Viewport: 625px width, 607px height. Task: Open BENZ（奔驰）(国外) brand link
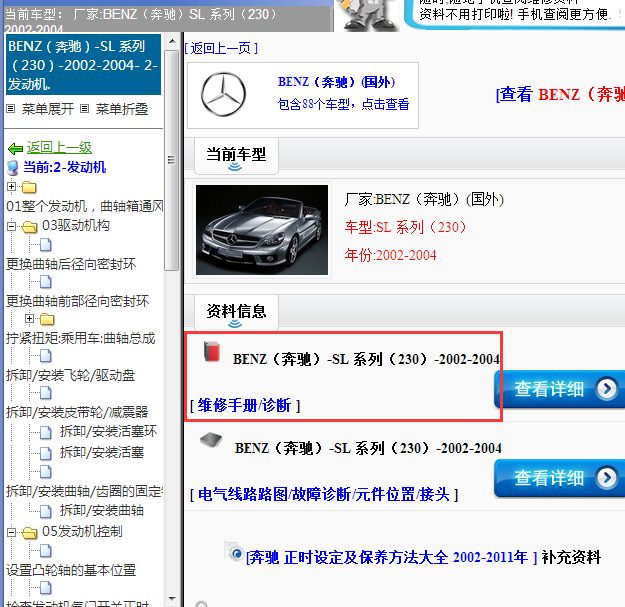pyautogui.click(x=337, y=82)
